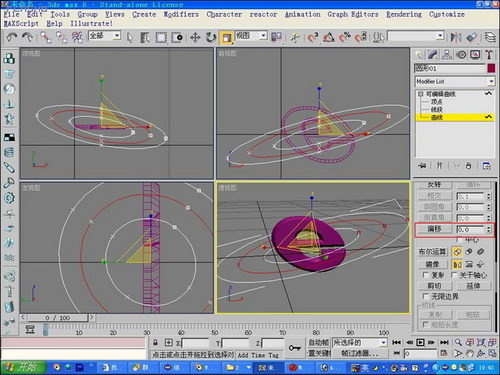This screenshot has width=500, height=375.
Task: Click the Boolean operation button
Action: [x=432, y=252]
